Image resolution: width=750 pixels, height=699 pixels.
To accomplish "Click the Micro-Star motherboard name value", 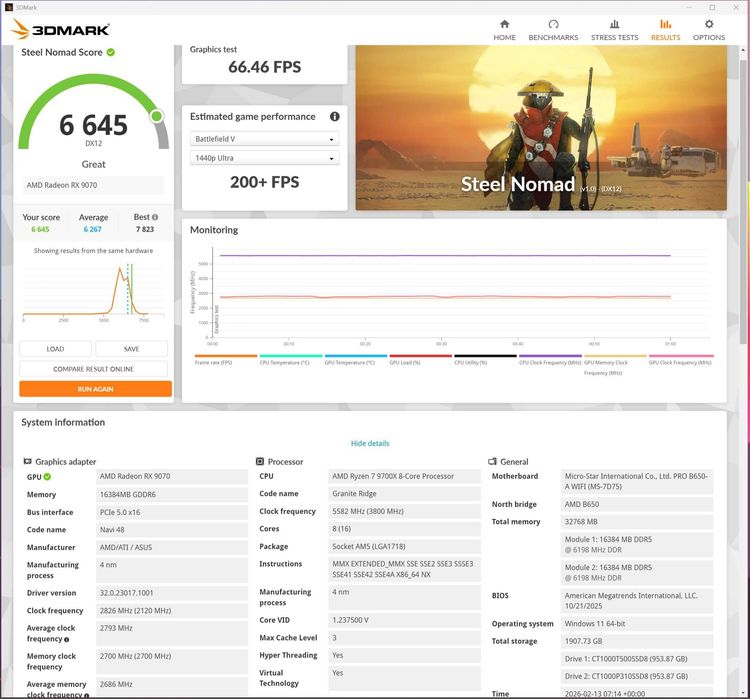I will point(637,481).
